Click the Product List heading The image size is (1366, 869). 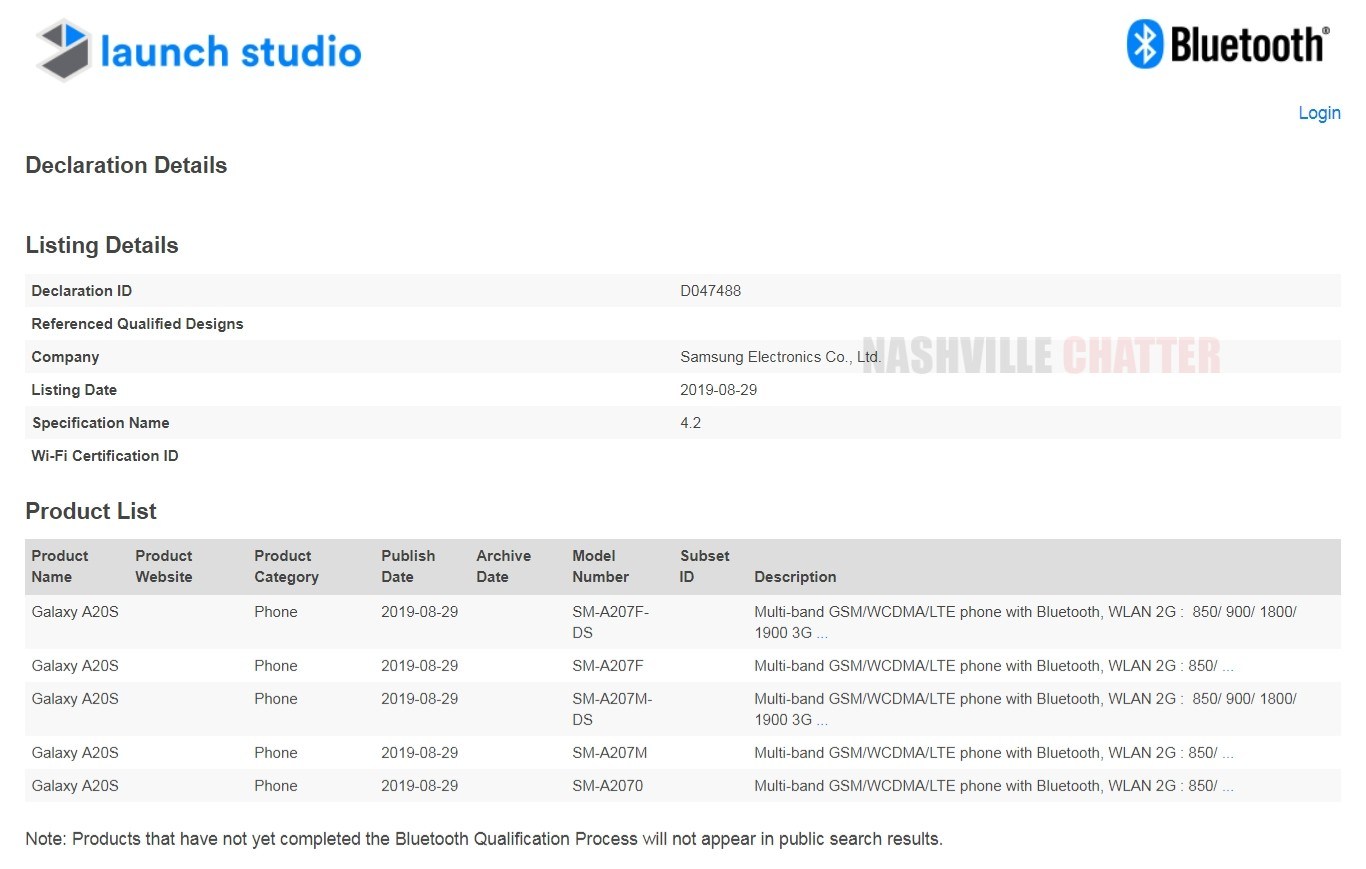click(91, 512)
